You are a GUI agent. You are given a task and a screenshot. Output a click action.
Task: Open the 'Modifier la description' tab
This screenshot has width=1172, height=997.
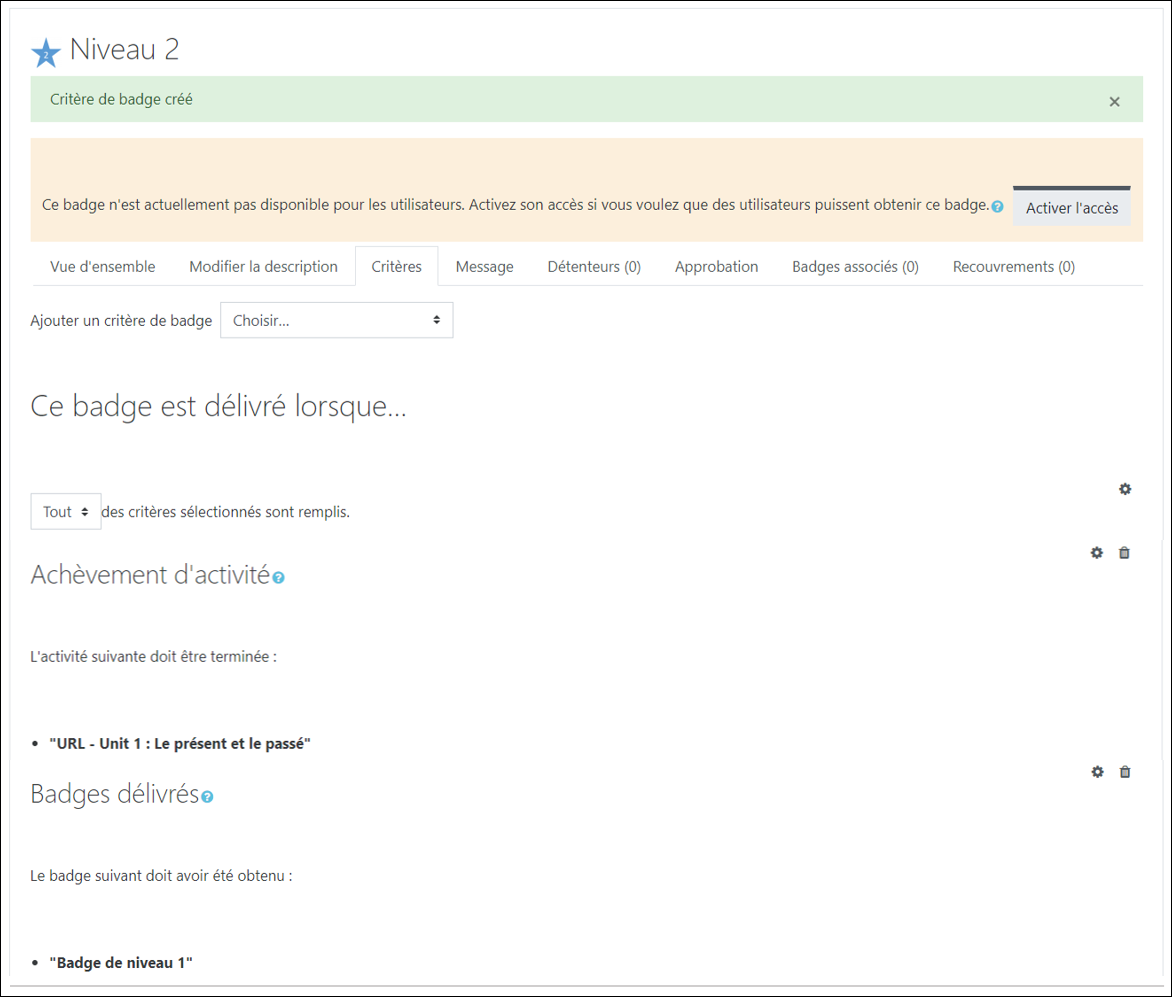pos(263,267)
